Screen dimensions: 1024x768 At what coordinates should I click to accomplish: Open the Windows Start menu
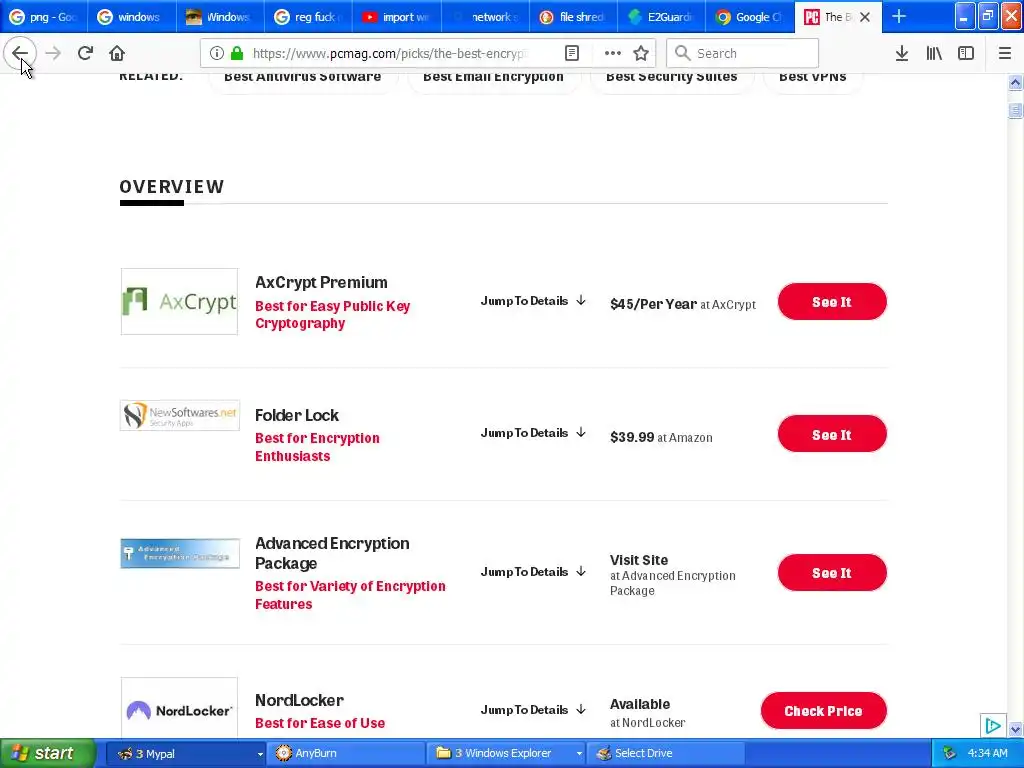(47, 753)
